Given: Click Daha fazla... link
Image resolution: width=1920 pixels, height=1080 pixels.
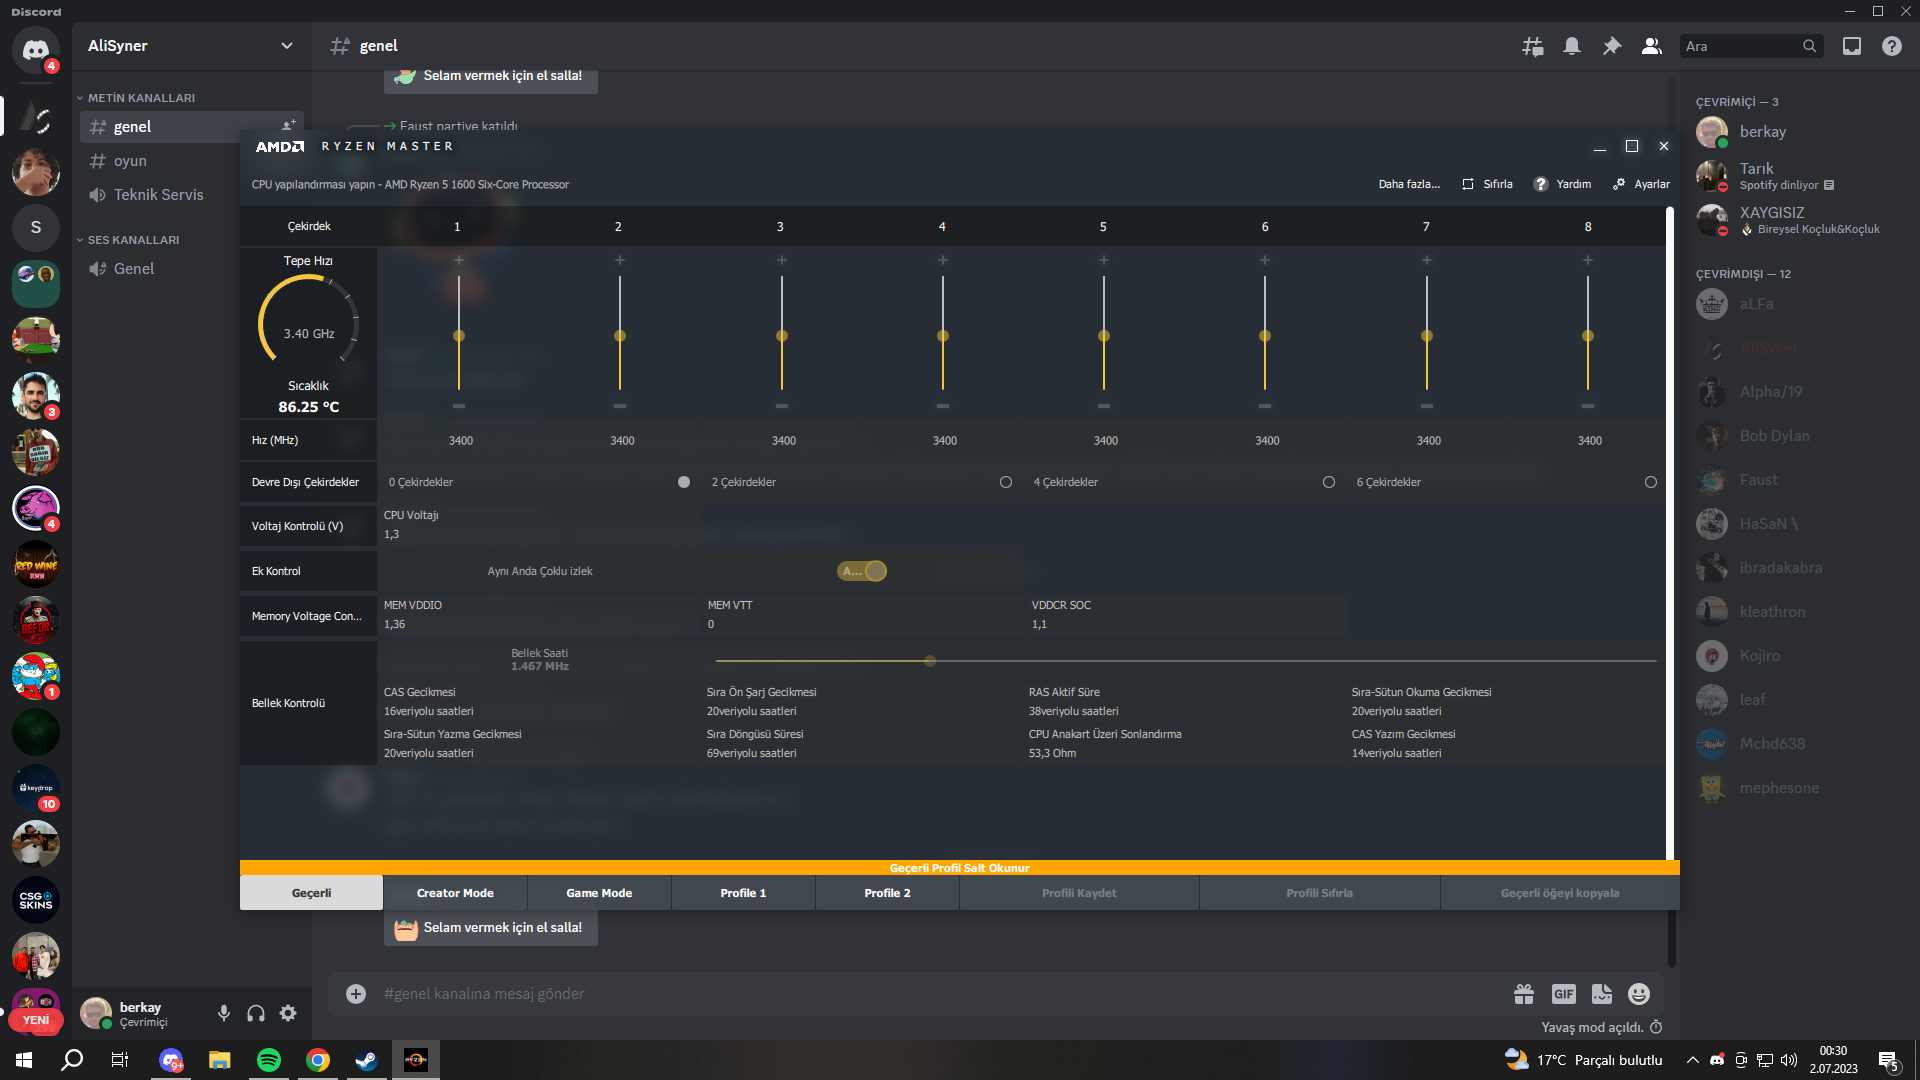Looking at the screenshot, I should click(x=1409, y=184).
